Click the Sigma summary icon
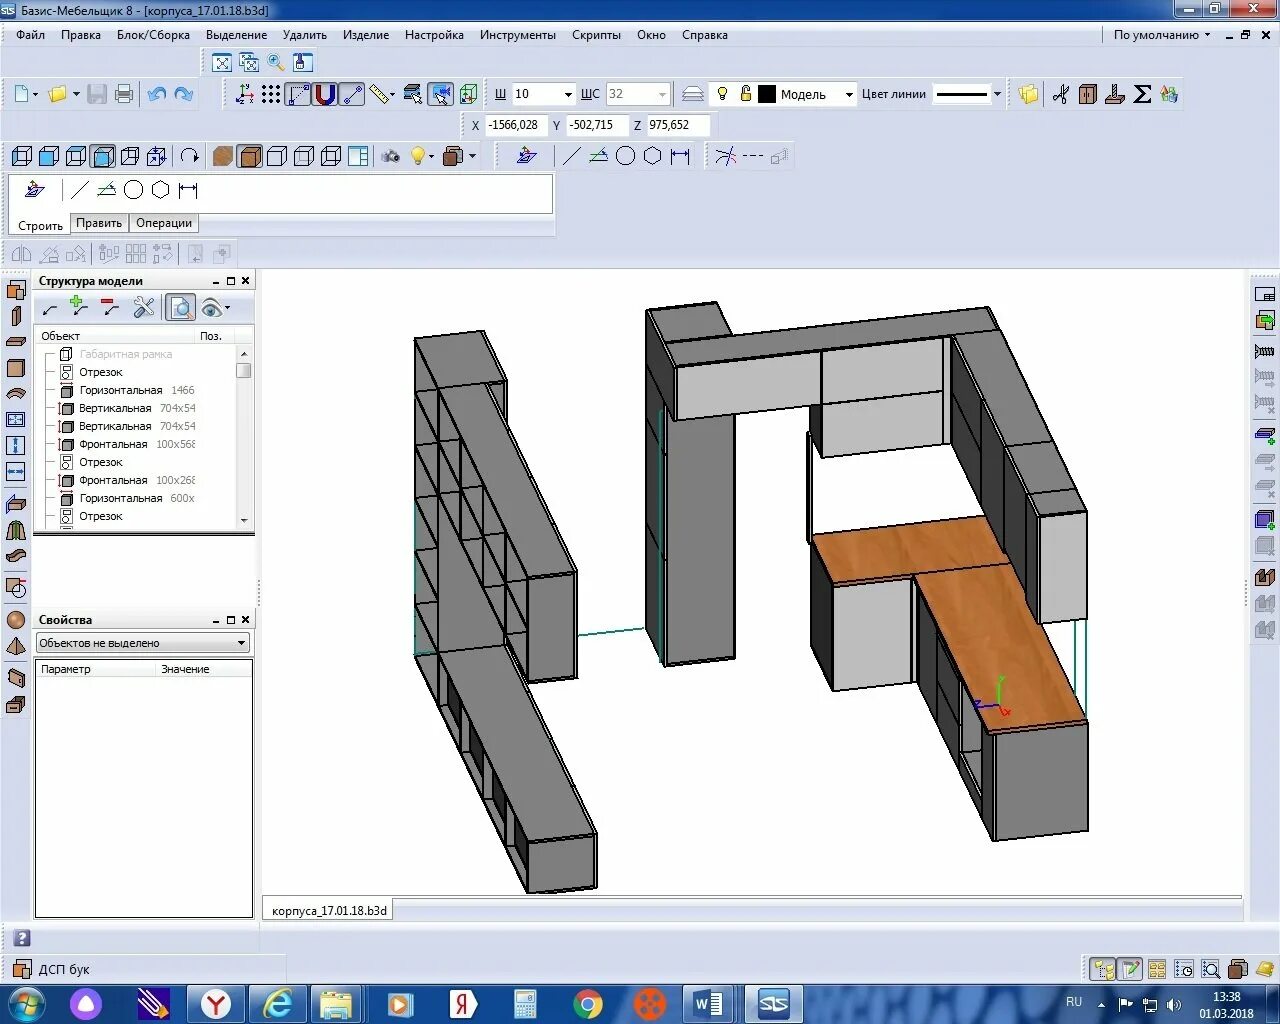The image size is (1280, 1024). coord(1142,94)
